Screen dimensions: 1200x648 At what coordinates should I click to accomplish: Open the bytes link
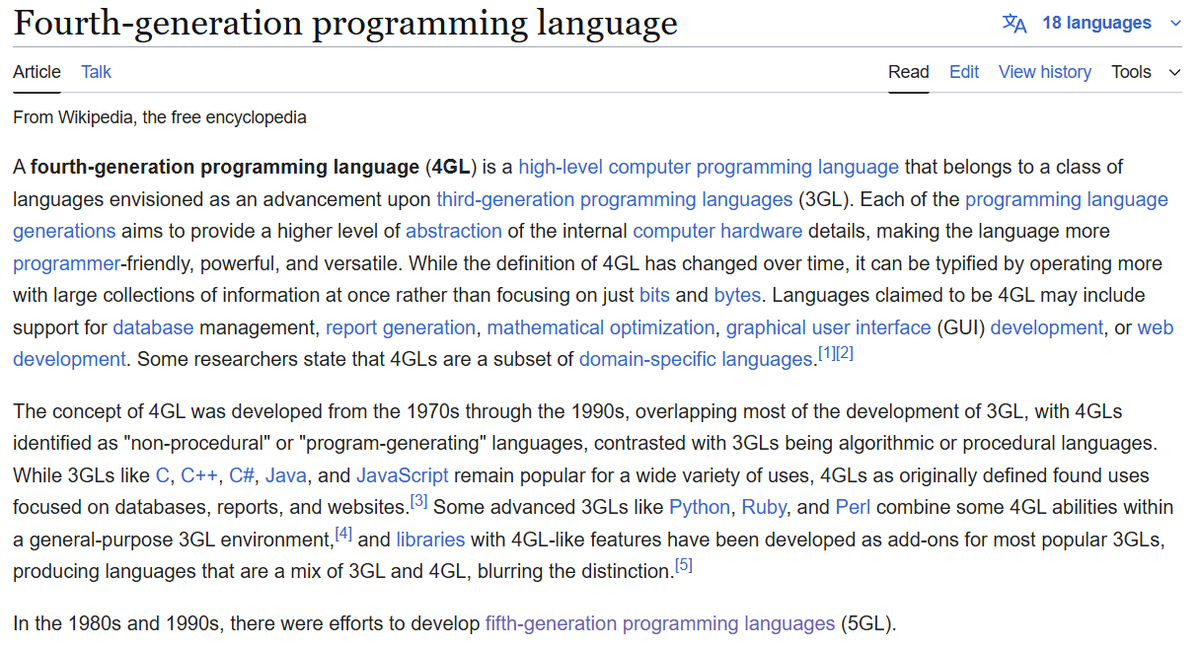point(738,295)
